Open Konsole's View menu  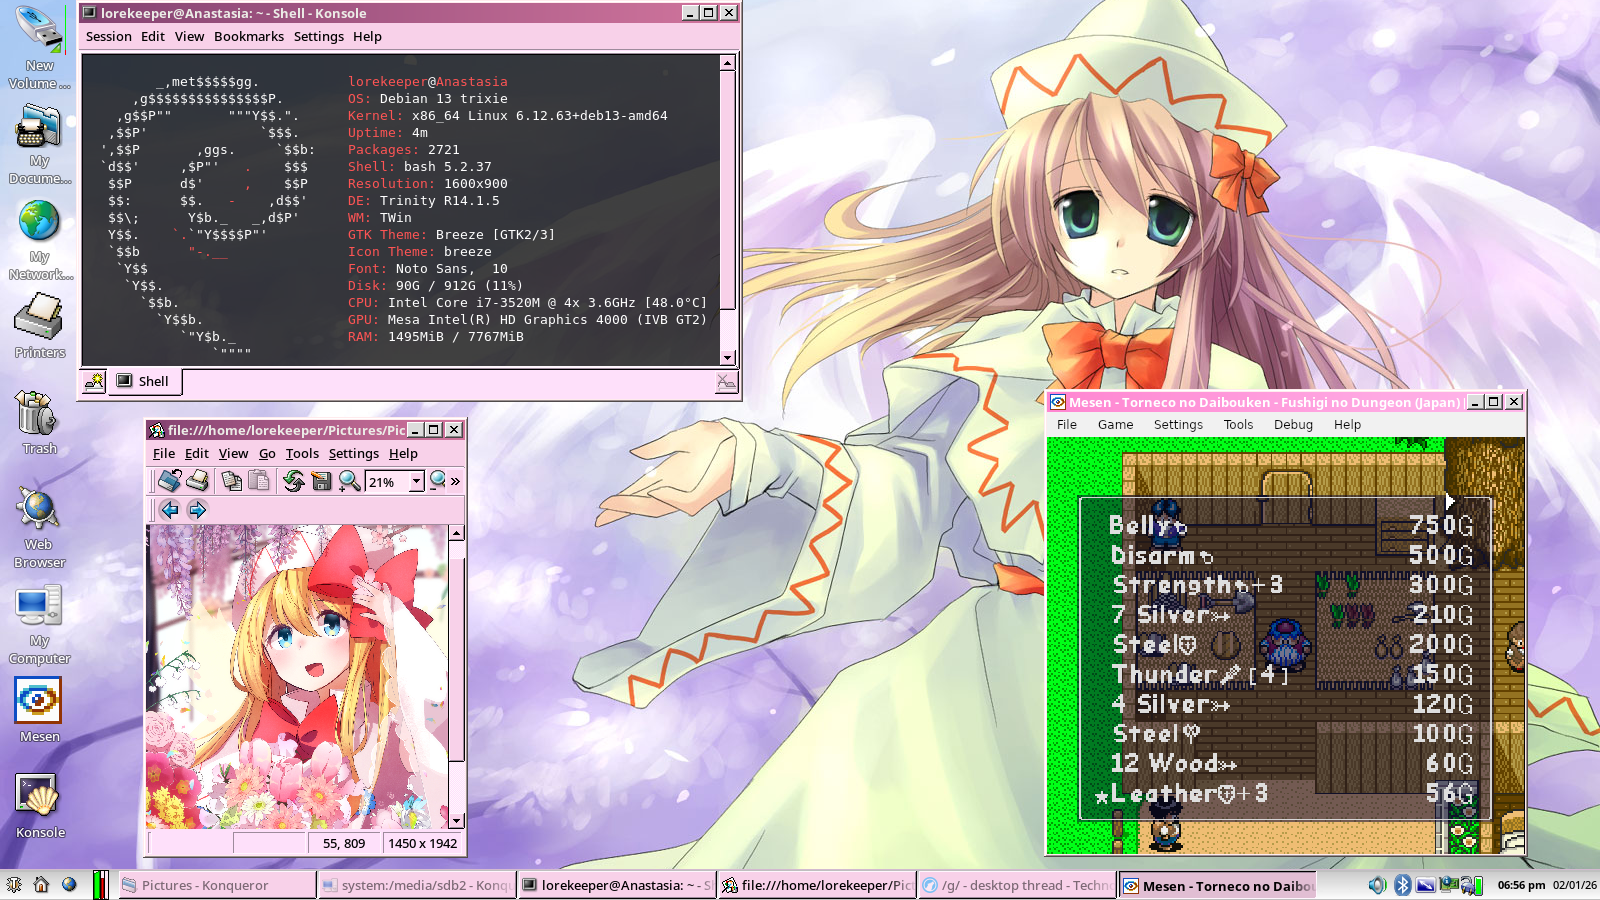(189, 37)
